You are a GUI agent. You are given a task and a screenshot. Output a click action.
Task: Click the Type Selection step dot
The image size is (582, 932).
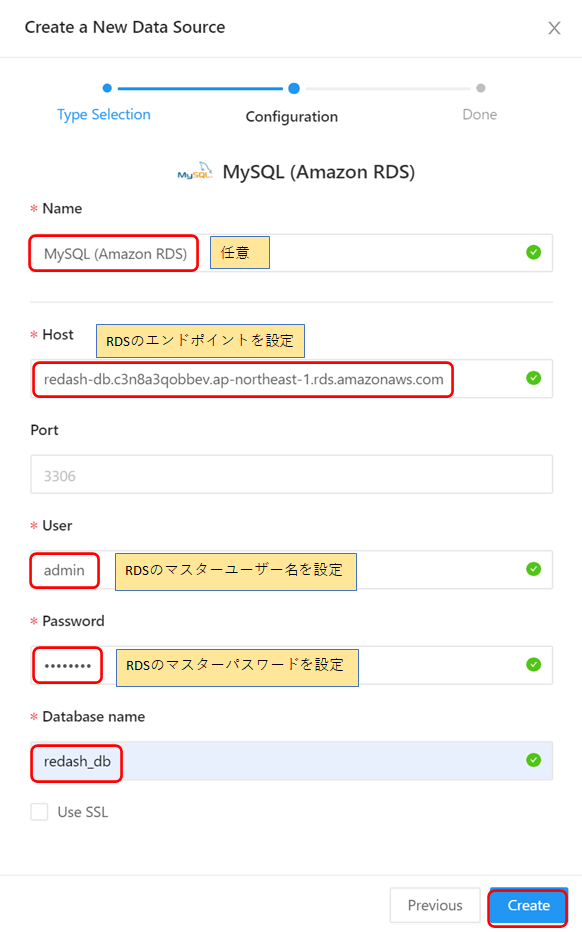click(x=108, y=88)
